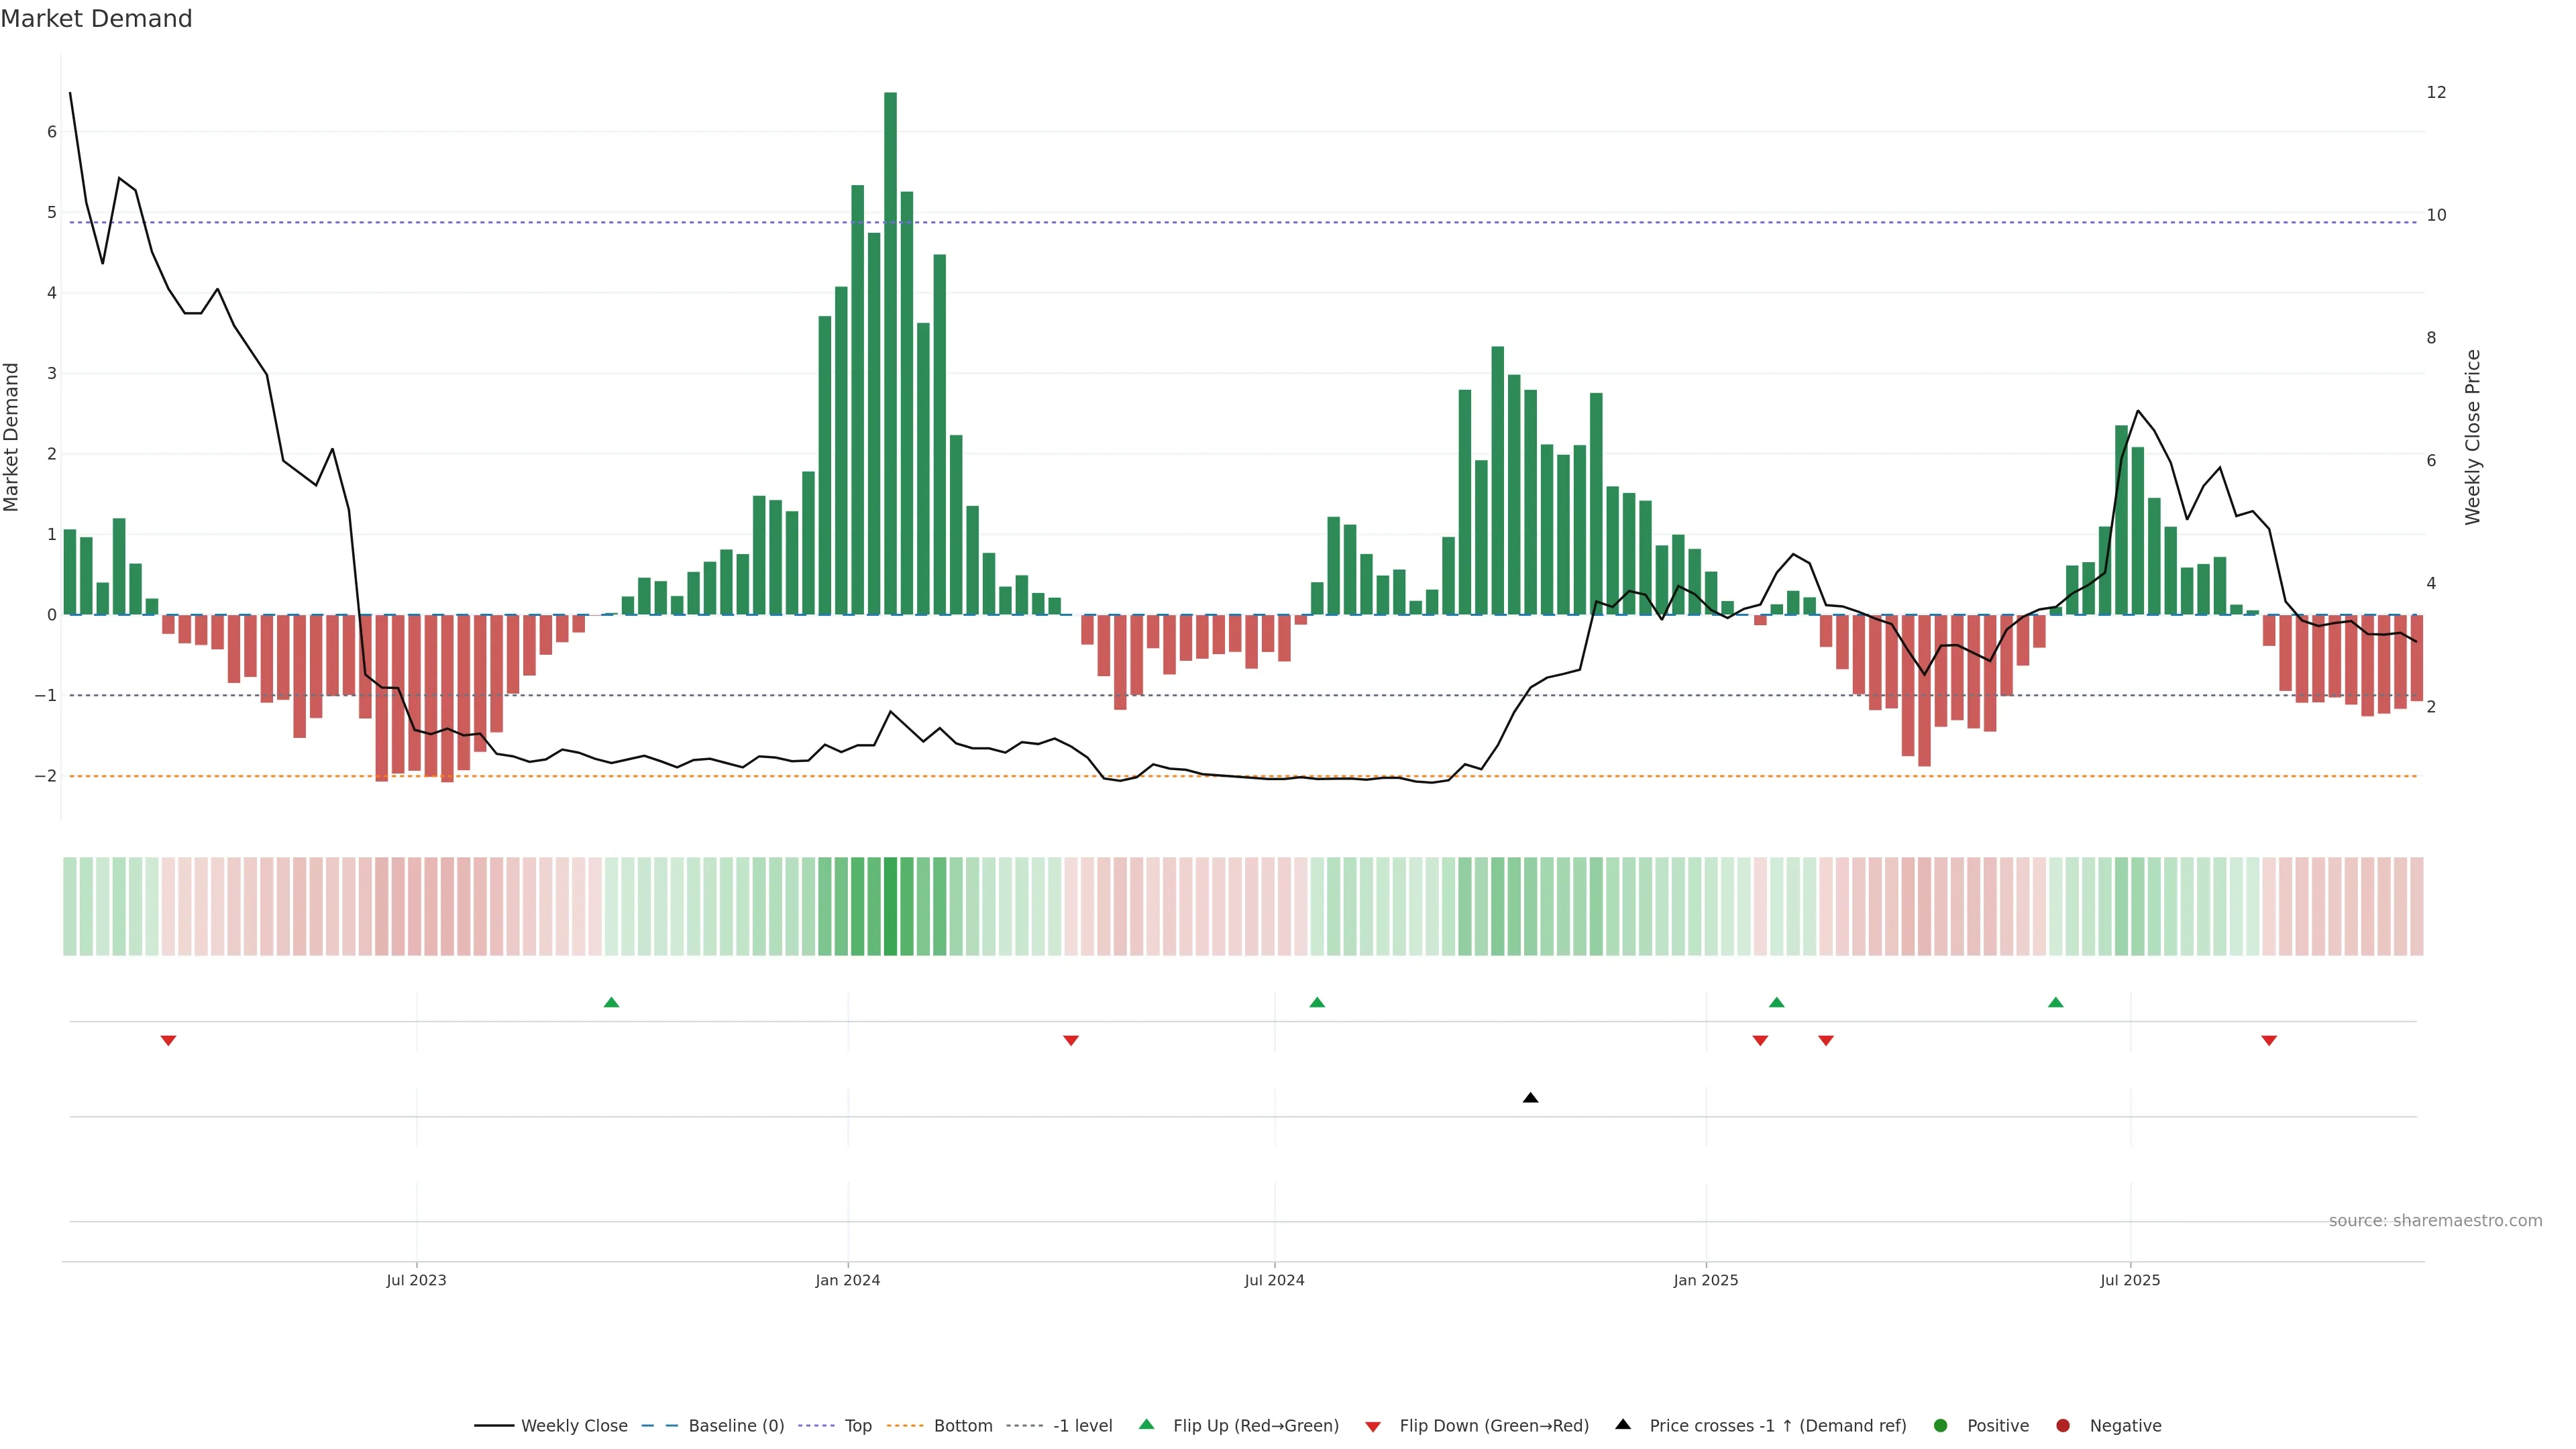This screenshot has width=2576, height=1449.
Task: Click the green Flip Up legend triangle
Action: [x=1146, y=1425]
